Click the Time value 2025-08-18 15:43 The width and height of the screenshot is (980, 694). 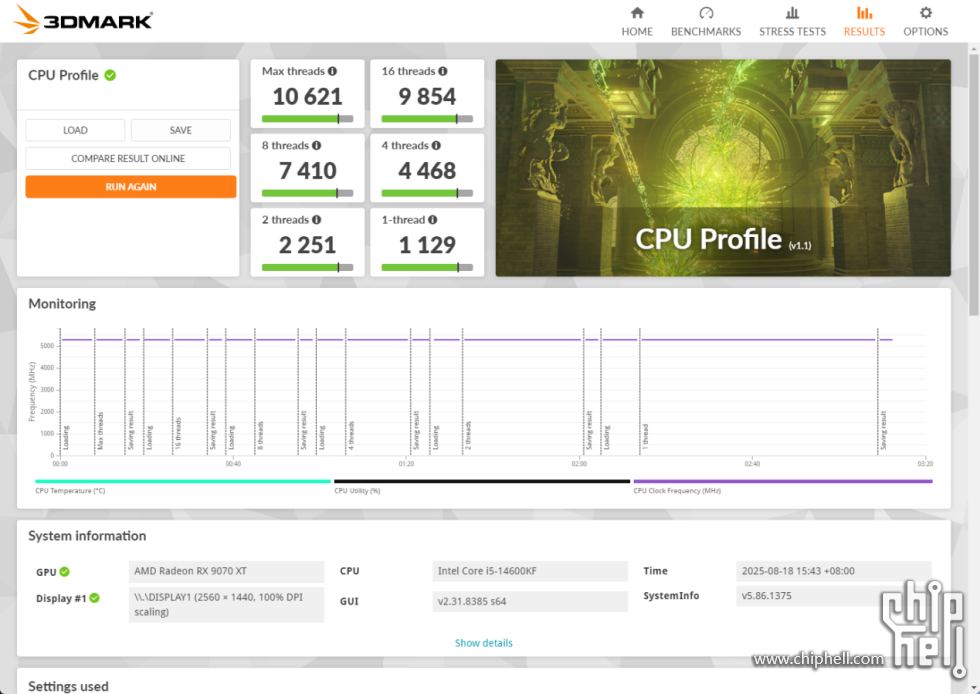(x=834, y=571)
